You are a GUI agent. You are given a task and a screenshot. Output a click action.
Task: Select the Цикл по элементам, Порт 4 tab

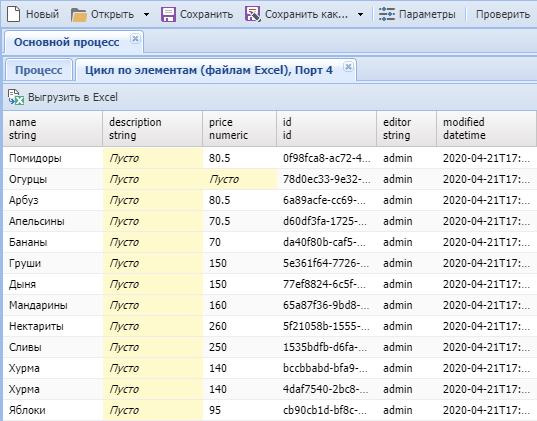click(x=209, y=70)
